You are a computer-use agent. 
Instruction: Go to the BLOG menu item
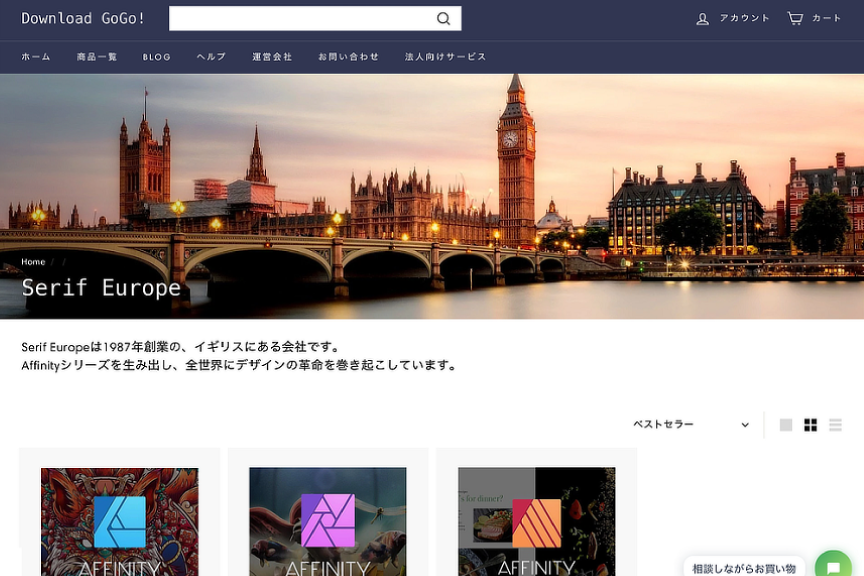(x=156, y=57)
